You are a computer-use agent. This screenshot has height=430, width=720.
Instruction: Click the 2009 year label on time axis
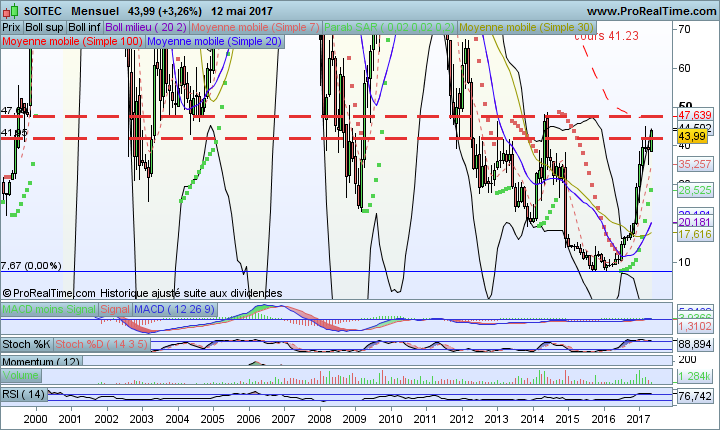click(355, 419)
